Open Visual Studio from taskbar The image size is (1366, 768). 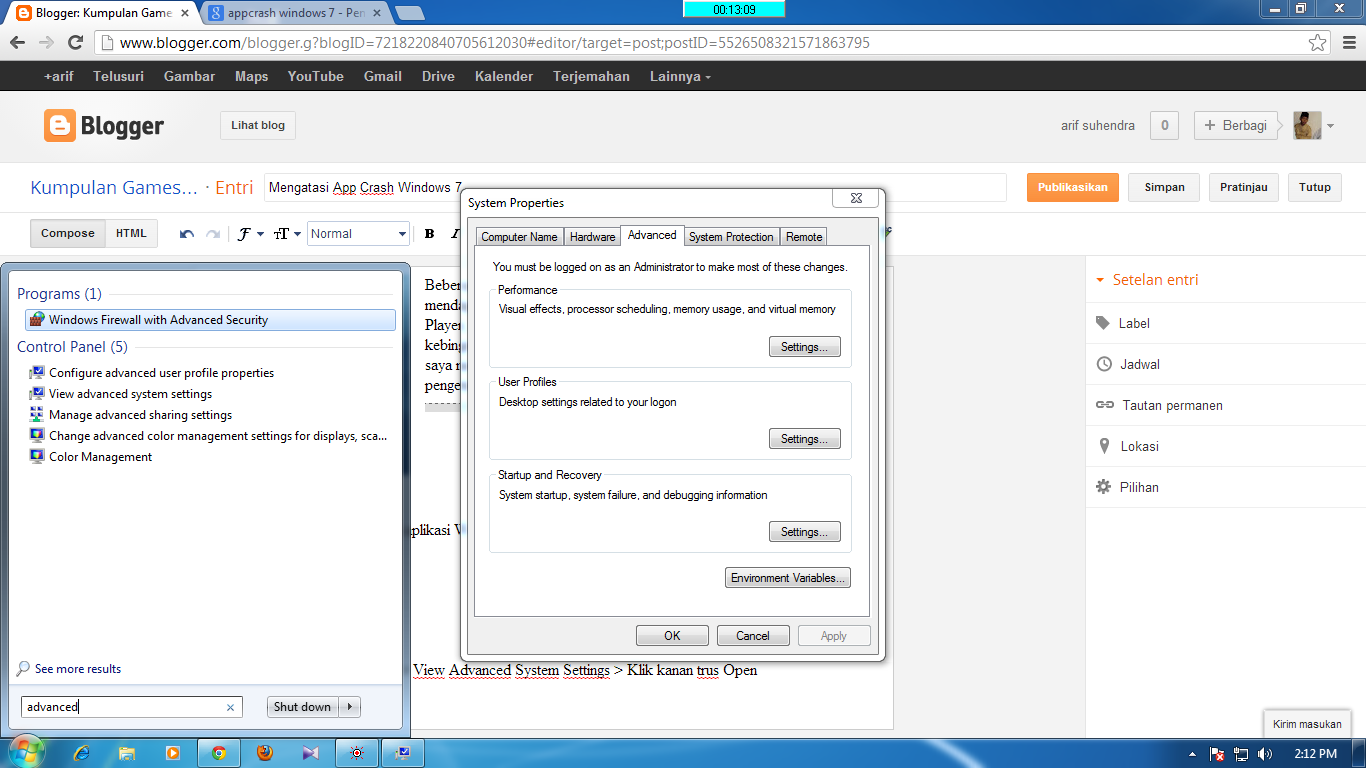pos(310,753)
